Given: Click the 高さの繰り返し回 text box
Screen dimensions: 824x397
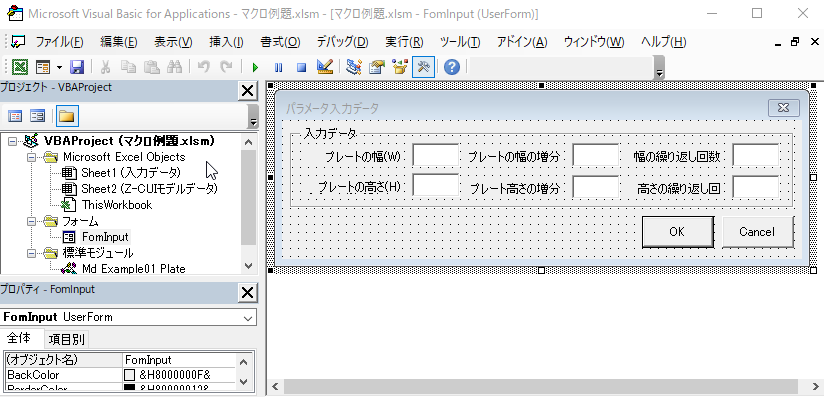Looking at the screenshot, I should pos(755,187).
